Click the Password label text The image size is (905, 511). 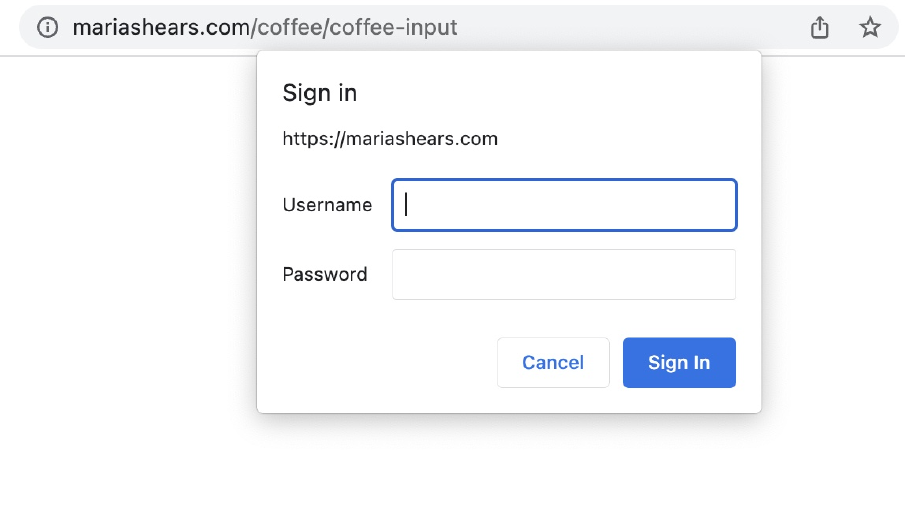point(325,274)
